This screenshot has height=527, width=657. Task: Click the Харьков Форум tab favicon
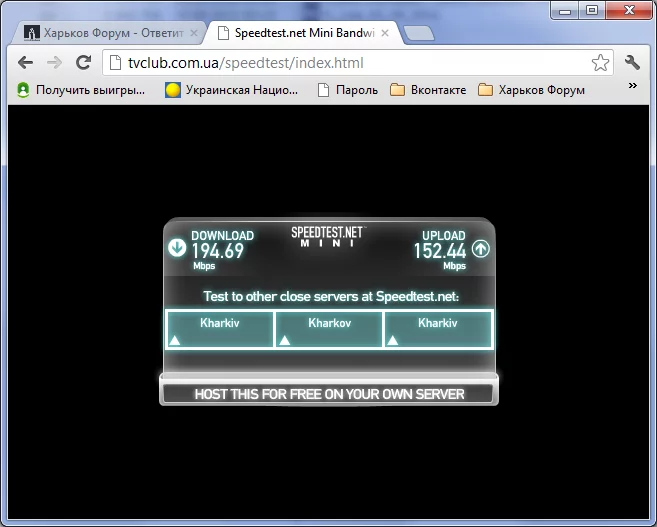(31, 33)
